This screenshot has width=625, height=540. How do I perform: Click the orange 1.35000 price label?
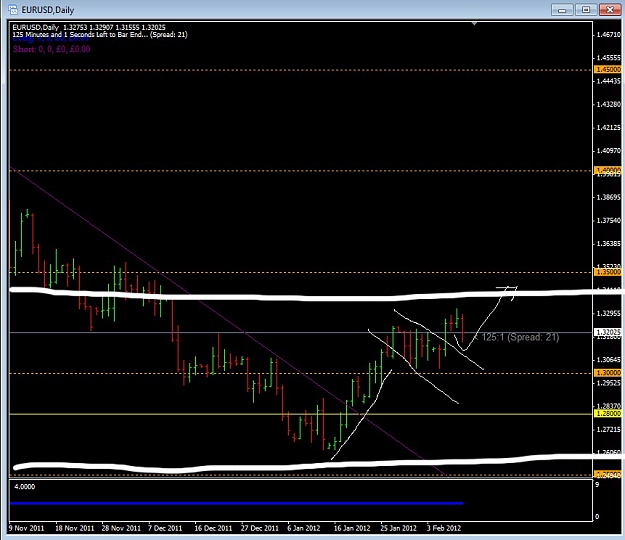click(607, 272)
